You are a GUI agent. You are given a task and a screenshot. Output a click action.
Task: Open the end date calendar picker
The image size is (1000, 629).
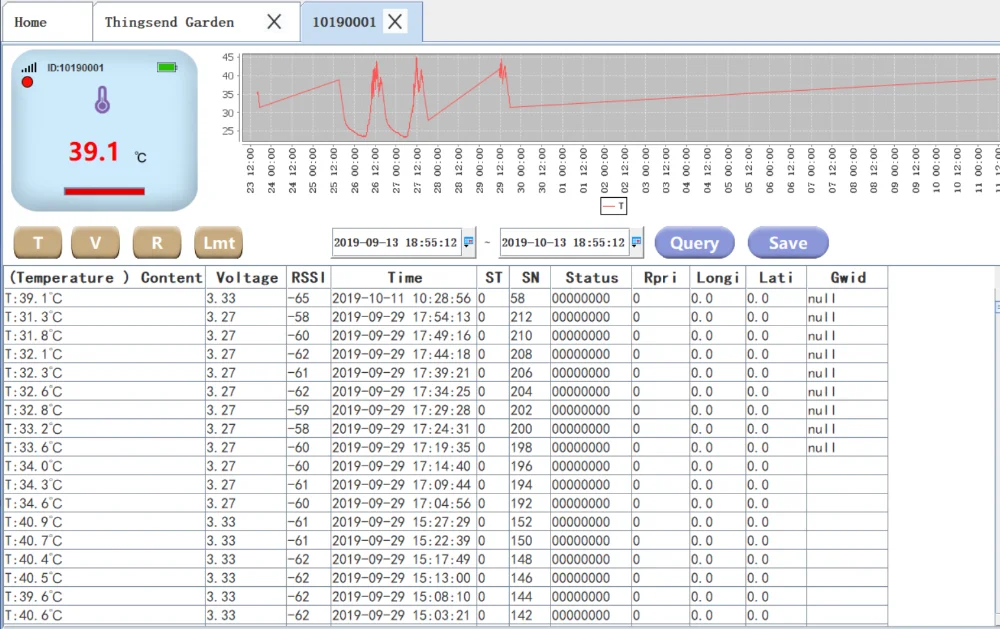636,242
